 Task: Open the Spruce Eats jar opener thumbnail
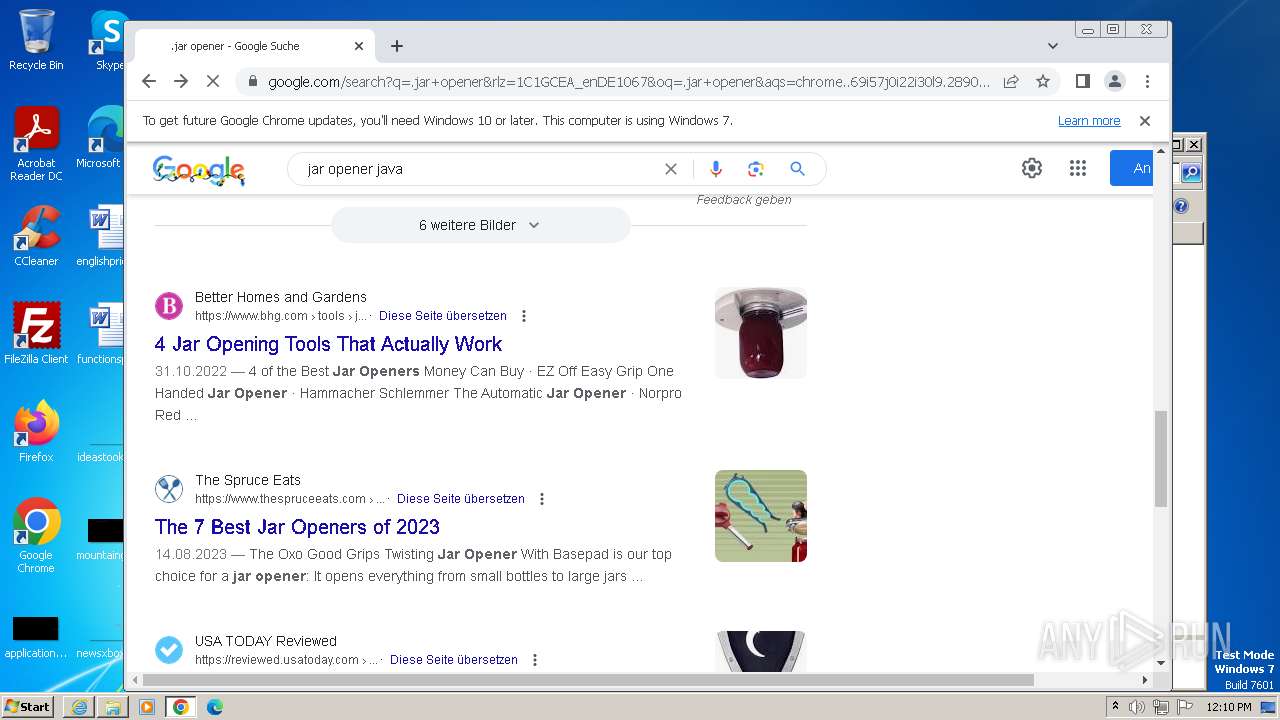[761, 516]
